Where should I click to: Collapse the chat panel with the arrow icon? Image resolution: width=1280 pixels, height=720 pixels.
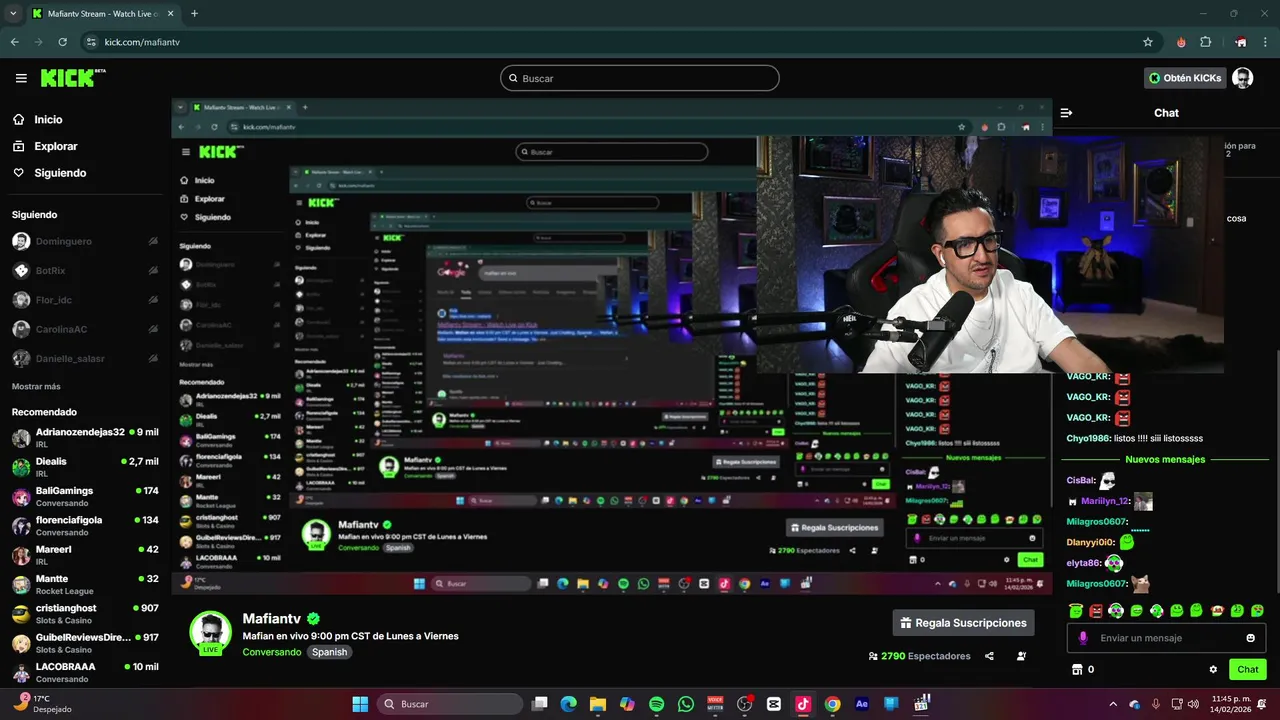(1066, 113)
